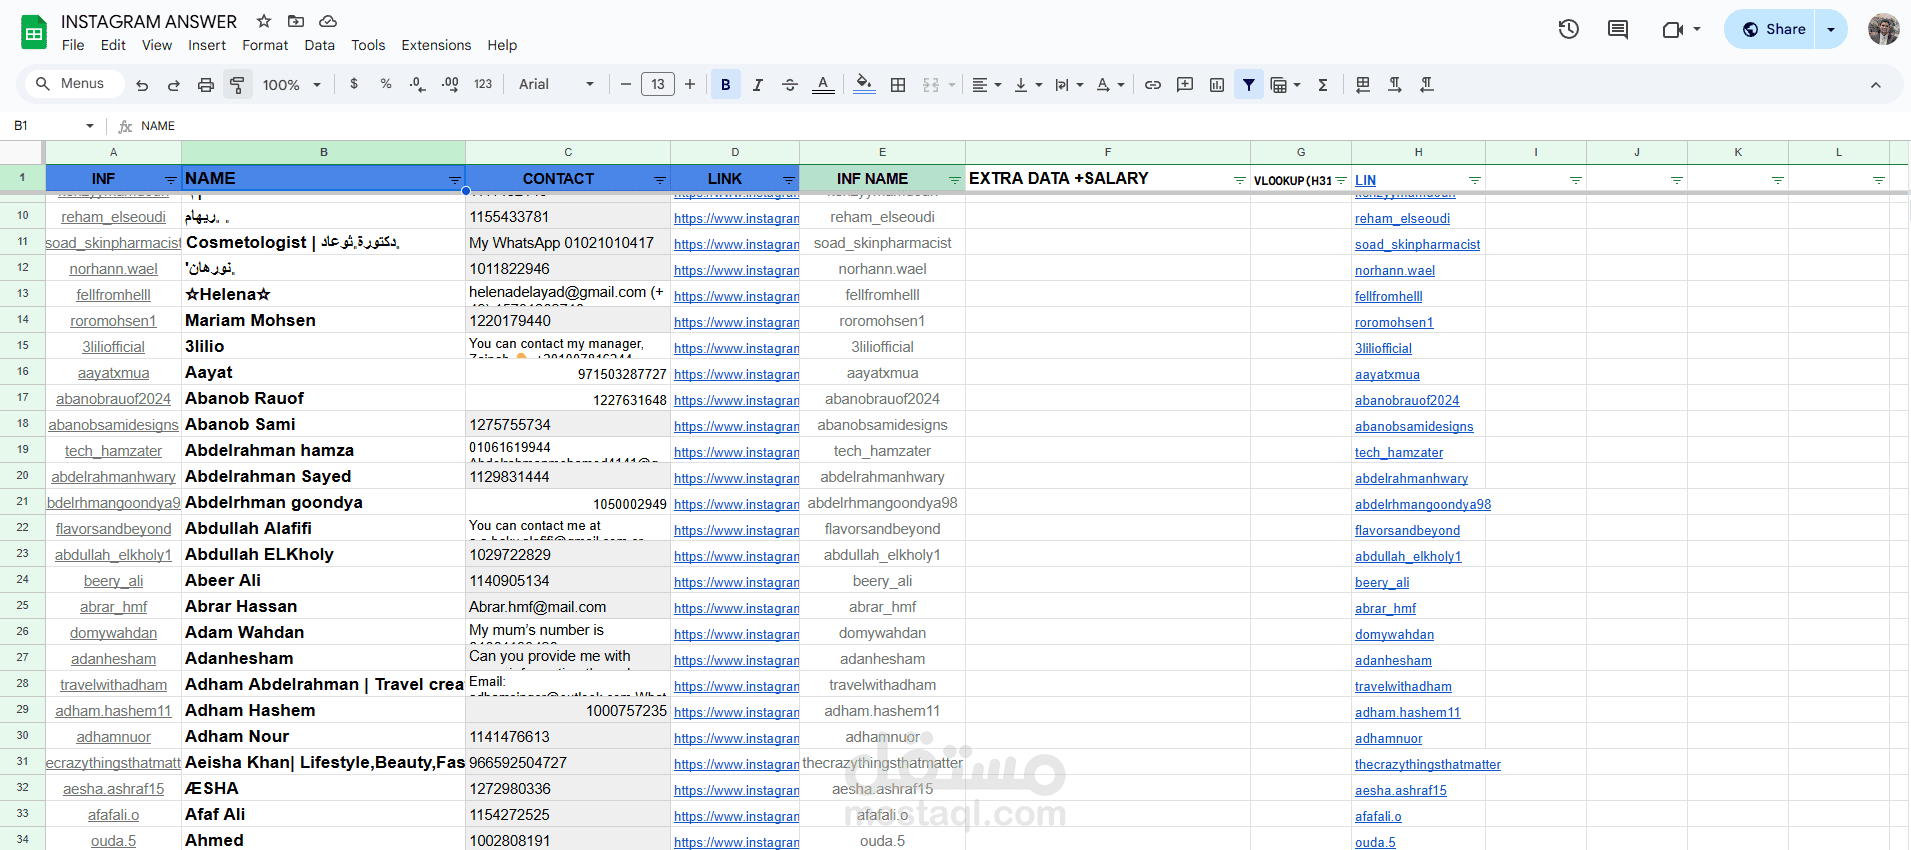The width and height of the screenshot is (1911, 850).
Task: Open the CONTACT column filter button
Action: [x=660, y=180]
